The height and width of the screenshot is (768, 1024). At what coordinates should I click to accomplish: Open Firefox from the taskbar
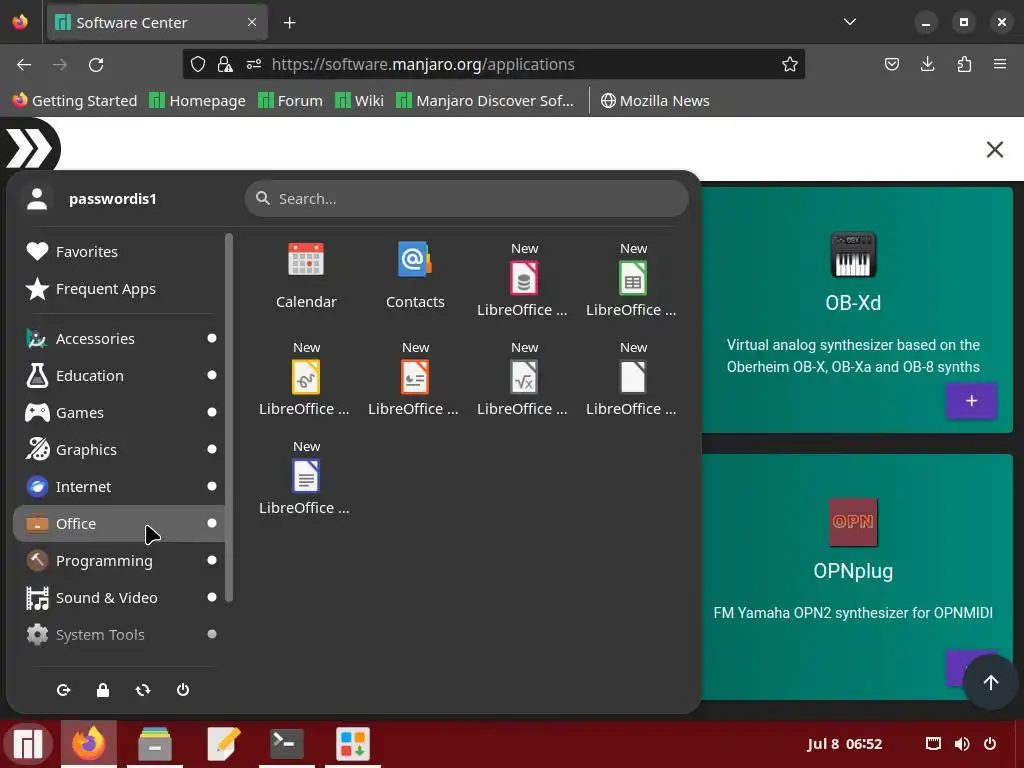pos(89,744)
